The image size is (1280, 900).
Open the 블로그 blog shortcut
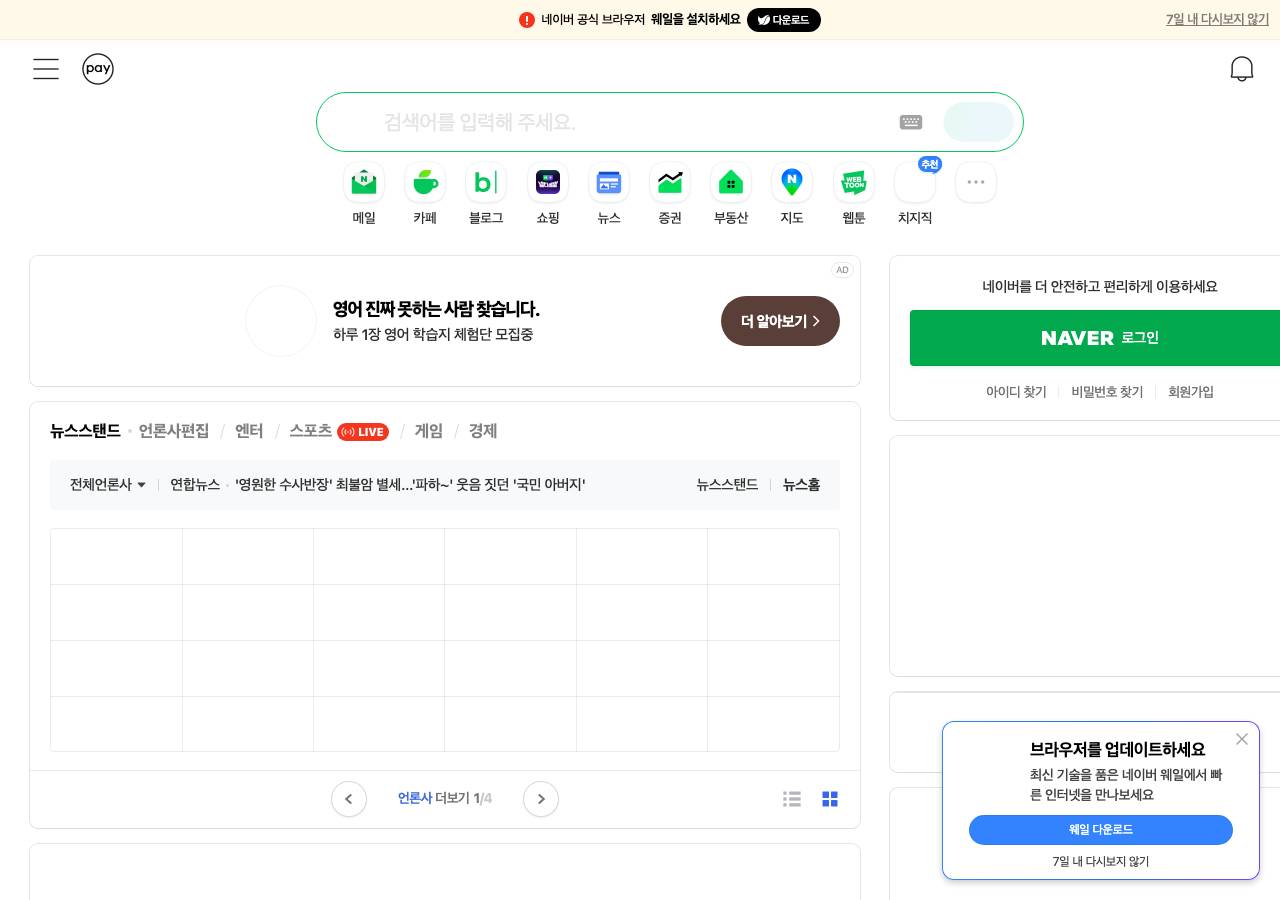[x=486, y=196]
